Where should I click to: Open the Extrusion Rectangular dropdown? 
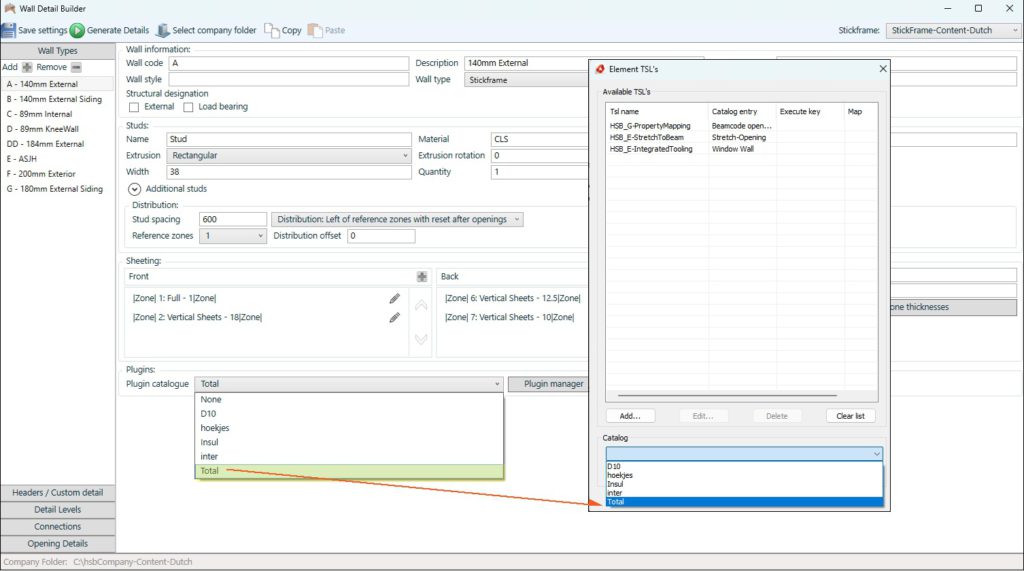click(x=289, y=155)
